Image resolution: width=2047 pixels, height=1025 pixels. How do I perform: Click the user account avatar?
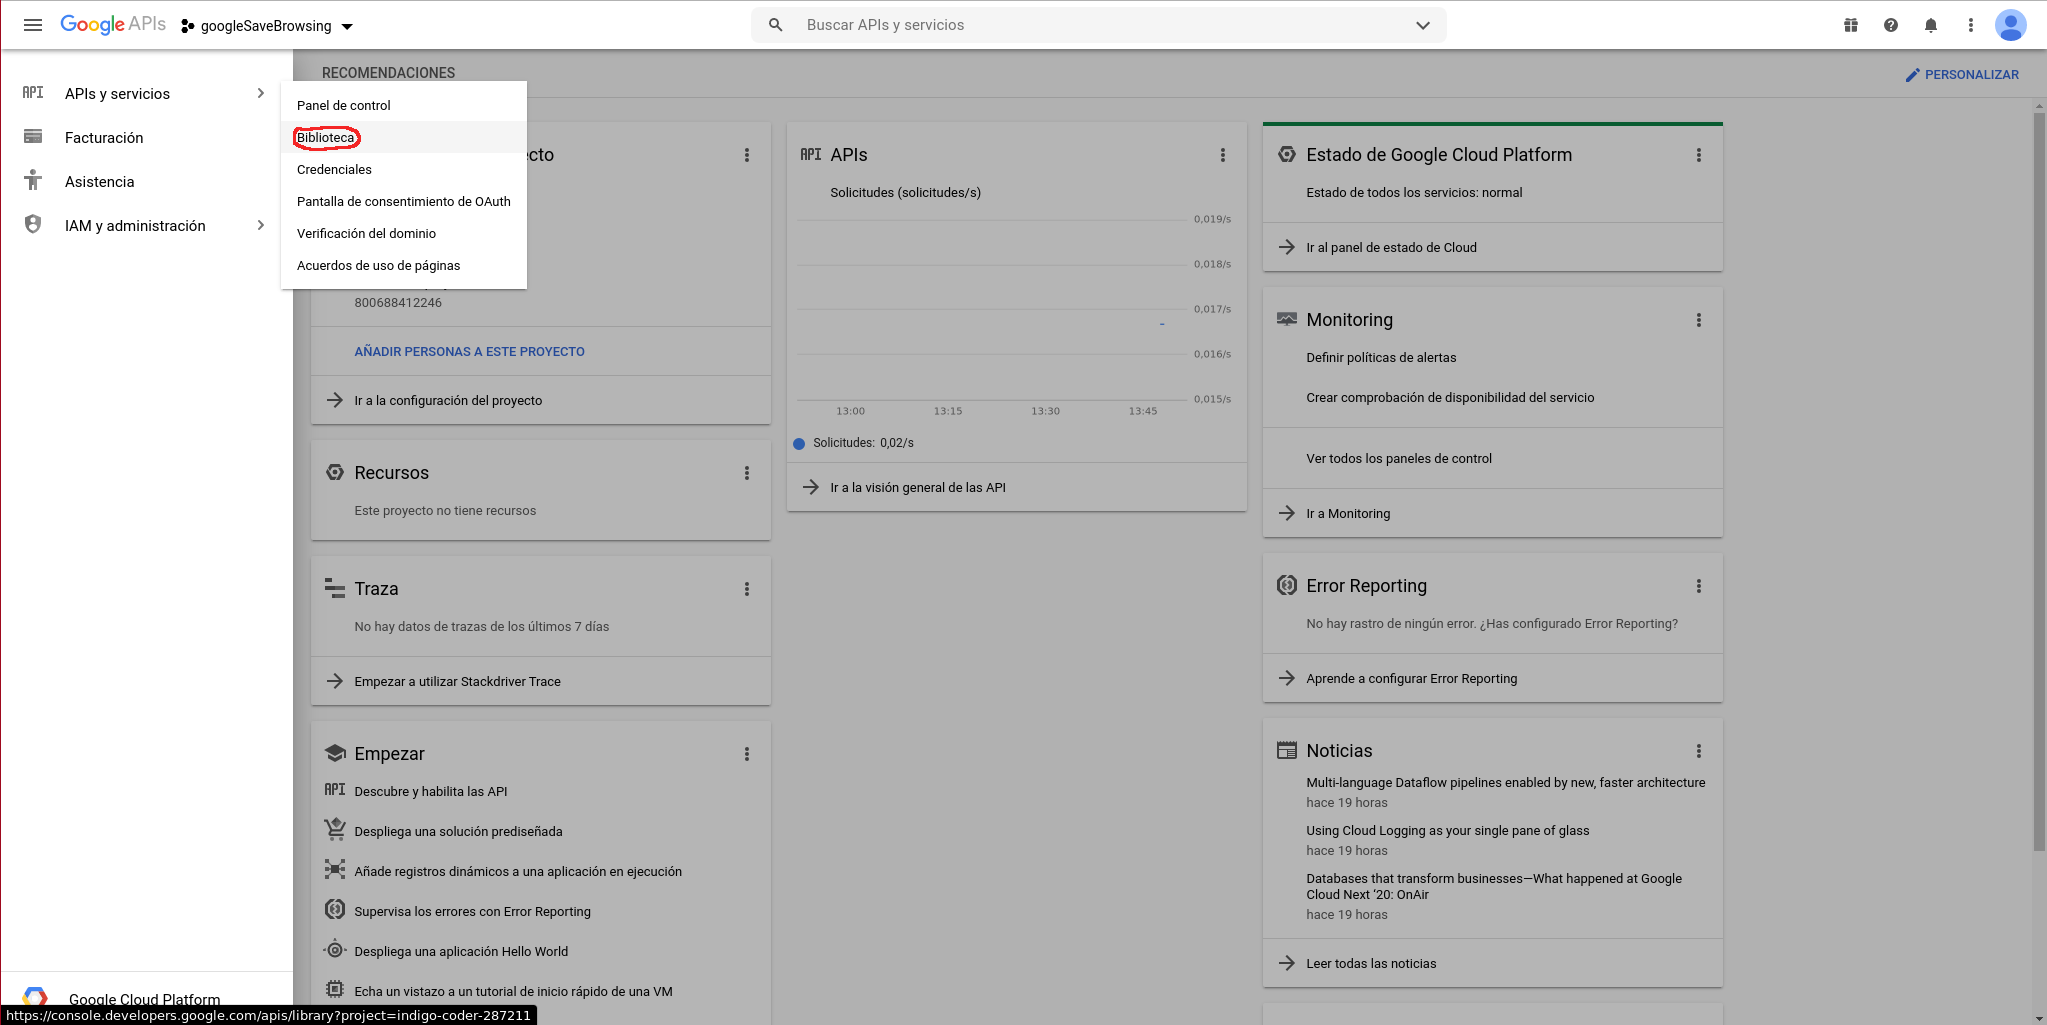tap(2010, 25)
